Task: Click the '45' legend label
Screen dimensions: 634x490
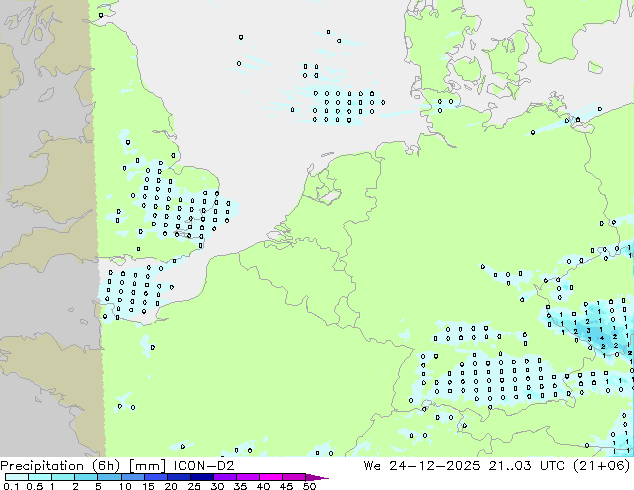Action: 286,486
